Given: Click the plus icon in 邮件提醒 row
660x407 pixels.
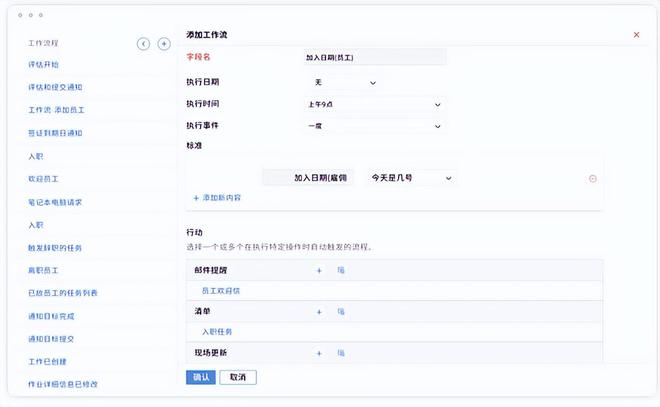Looking at the screenshot, I should pos(319,271).
